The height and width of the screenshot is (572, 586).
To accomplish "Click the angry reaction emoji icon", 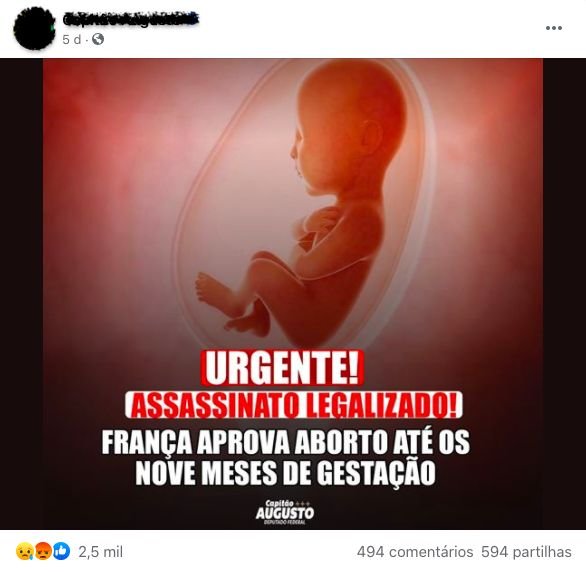I will 43,551.
